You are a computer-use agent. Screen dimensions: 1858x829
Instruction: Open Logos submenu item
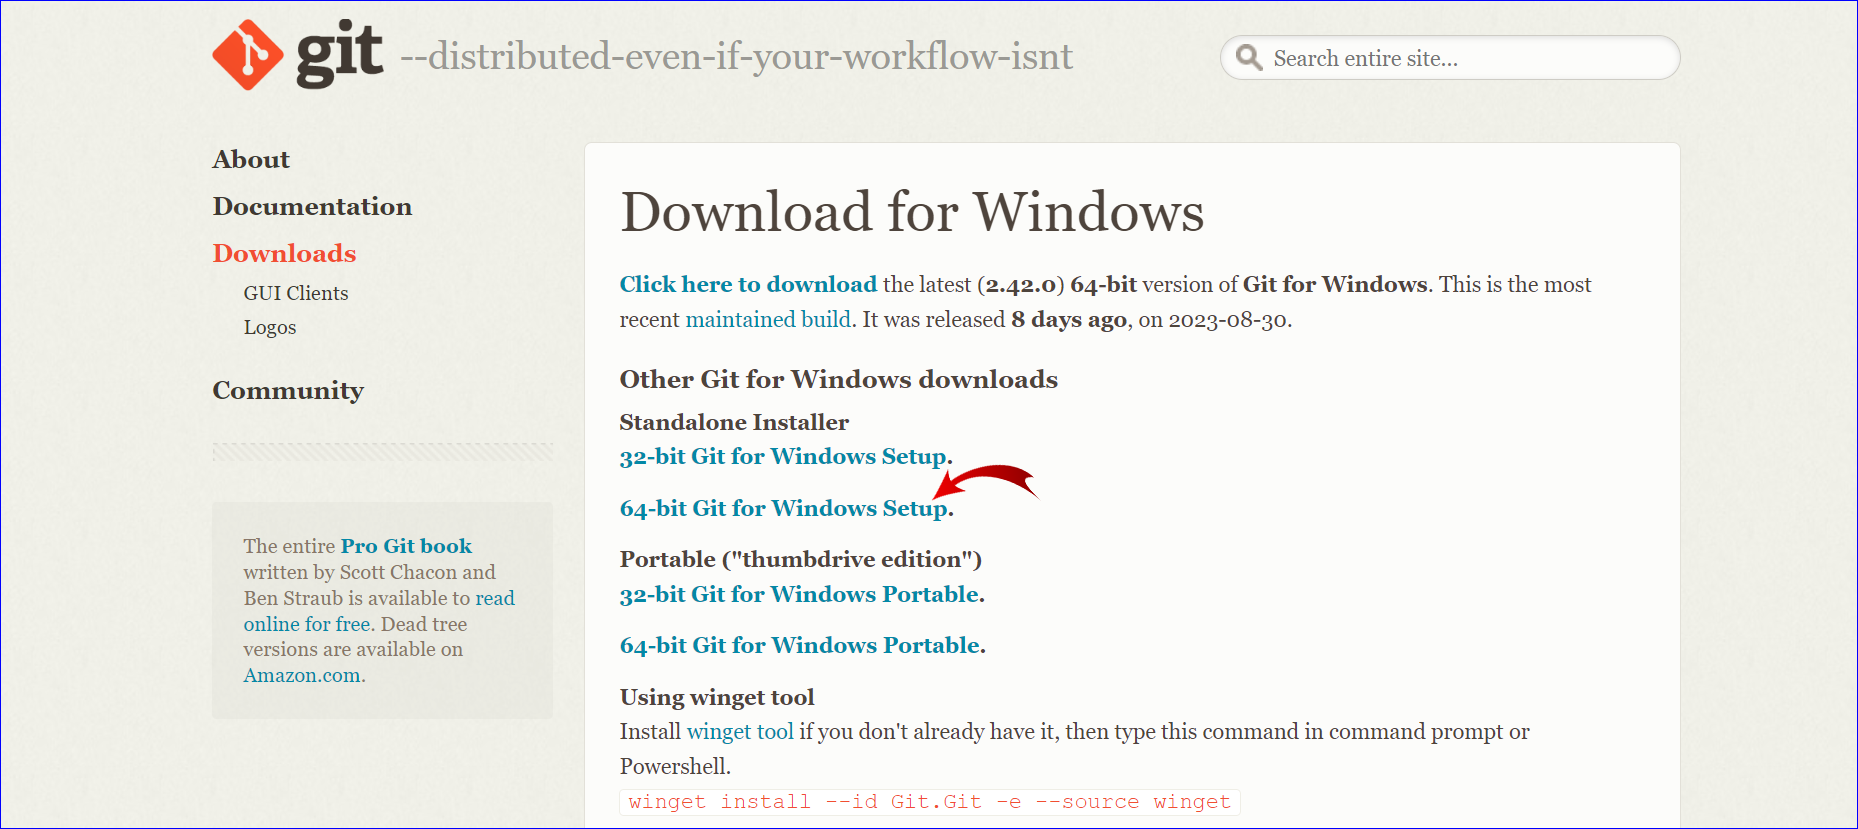coord(270,327)
